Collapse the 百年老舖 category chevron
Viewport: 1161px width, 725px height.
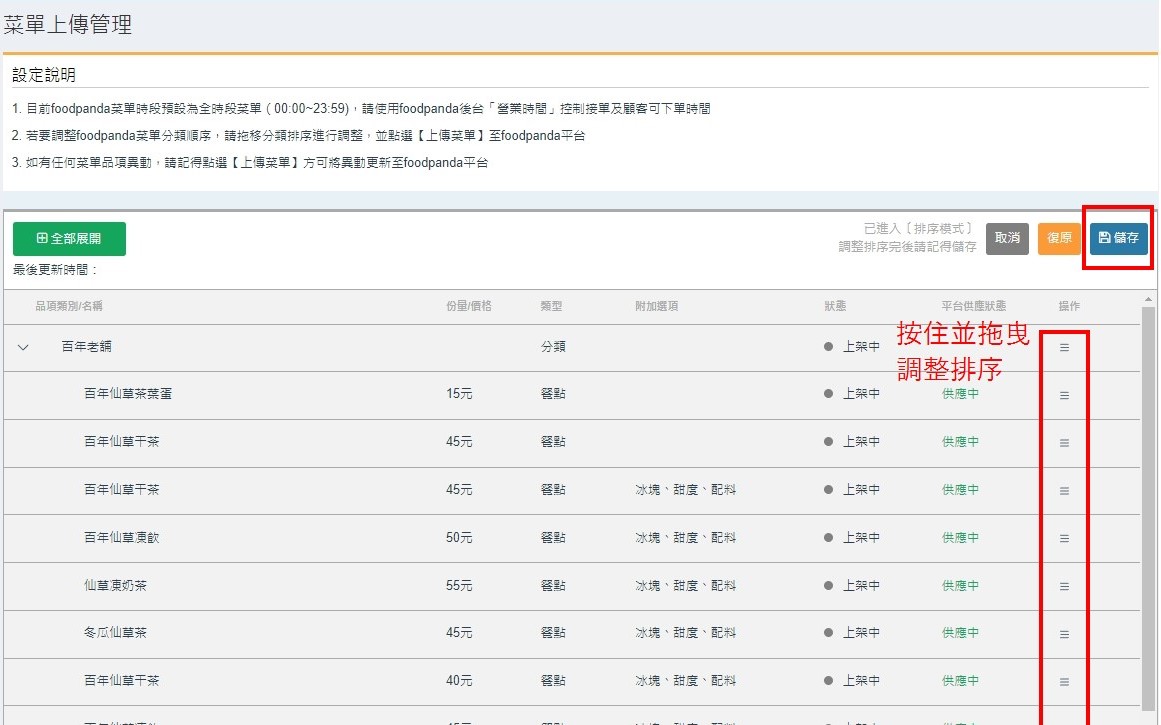24,347
